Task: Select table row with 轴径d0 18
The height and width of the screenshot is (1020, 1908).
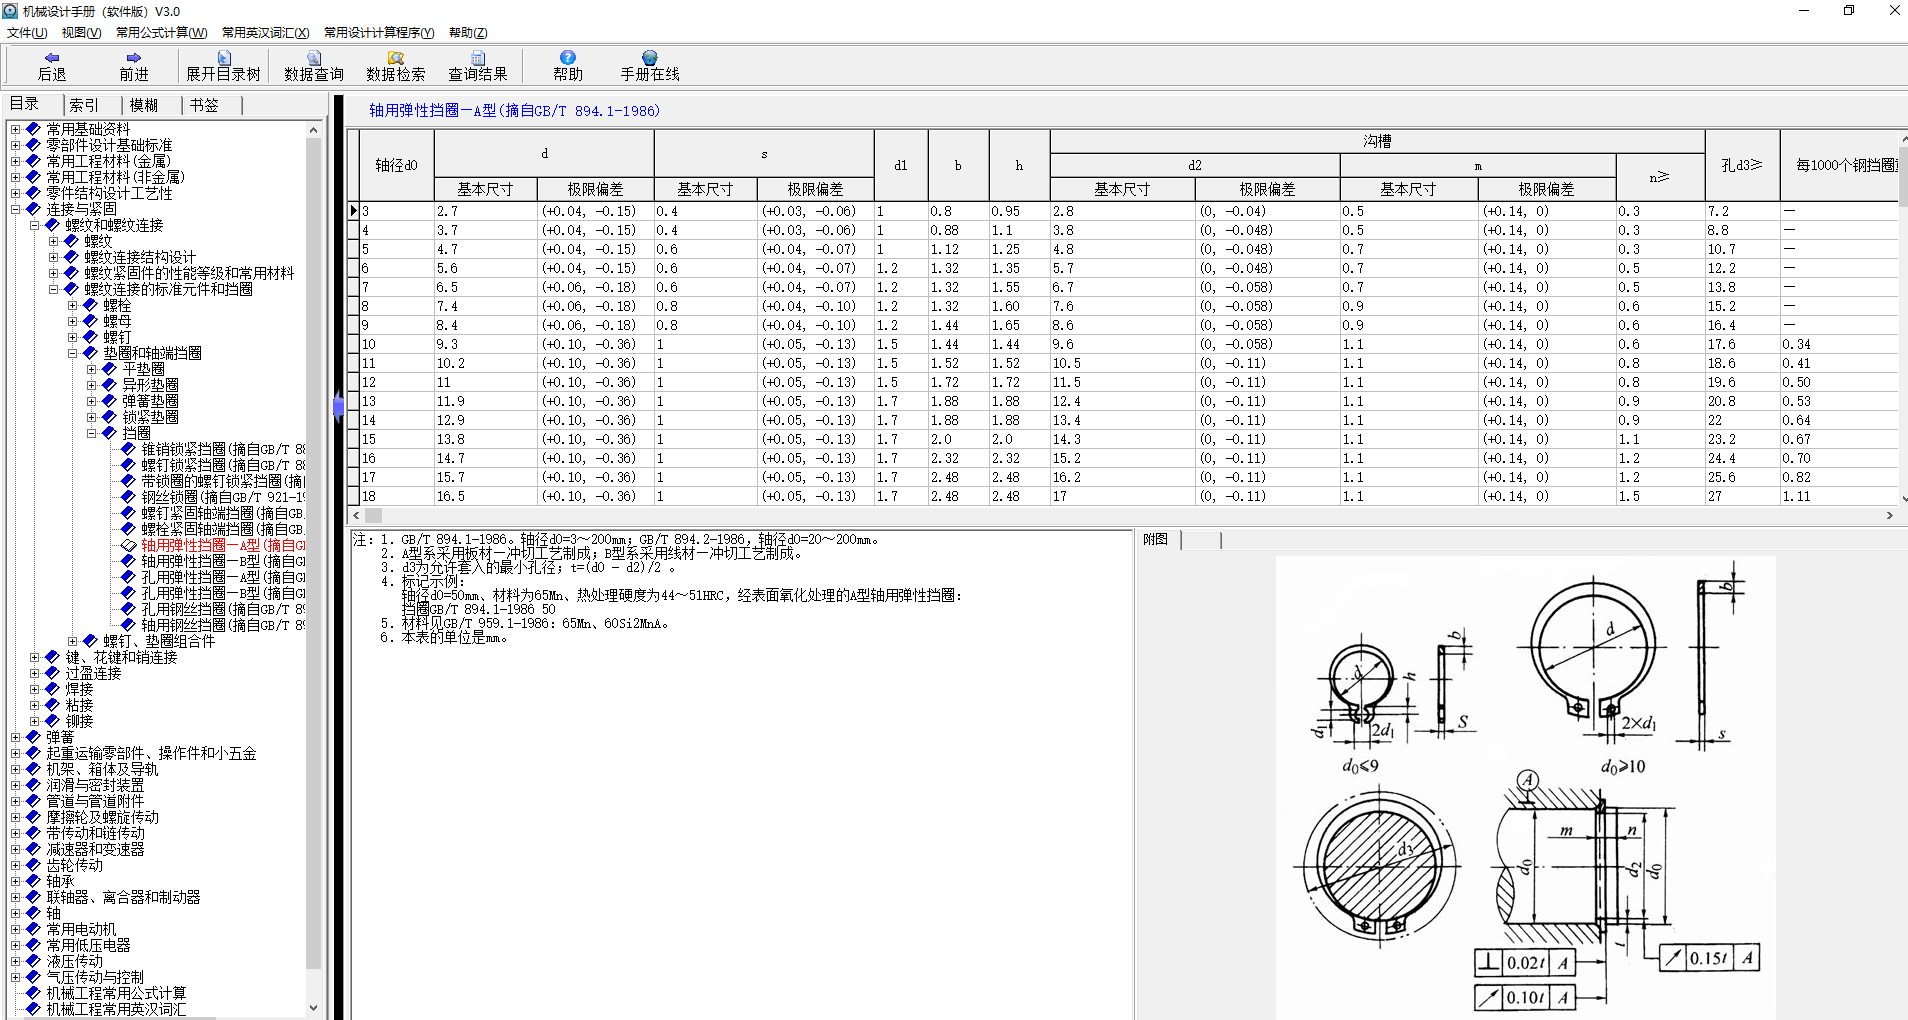Action: pos(1122,496)
